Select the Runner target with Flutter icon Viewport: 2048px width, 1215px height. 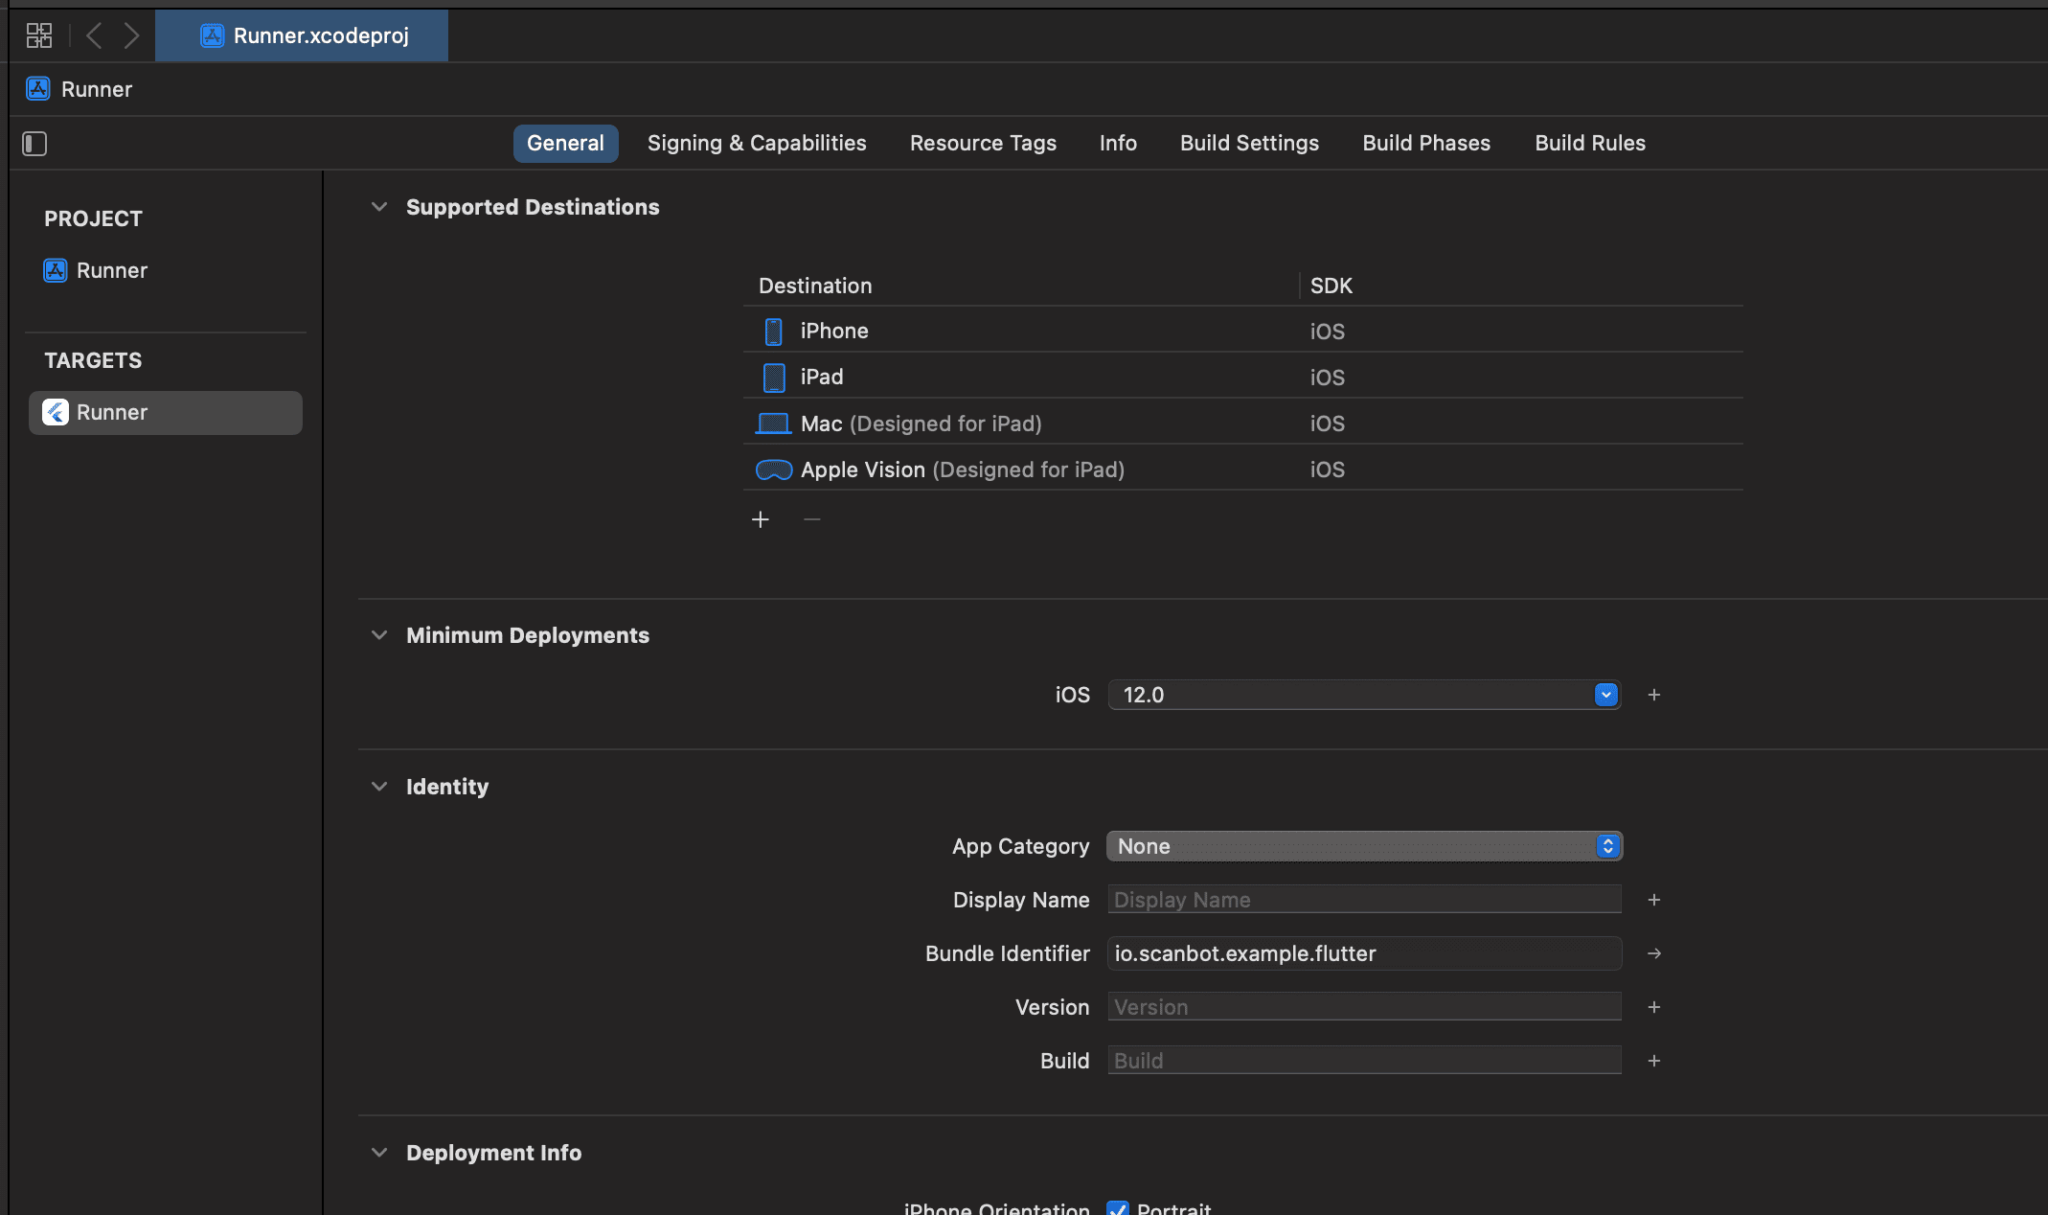click(x=112, y=412)
